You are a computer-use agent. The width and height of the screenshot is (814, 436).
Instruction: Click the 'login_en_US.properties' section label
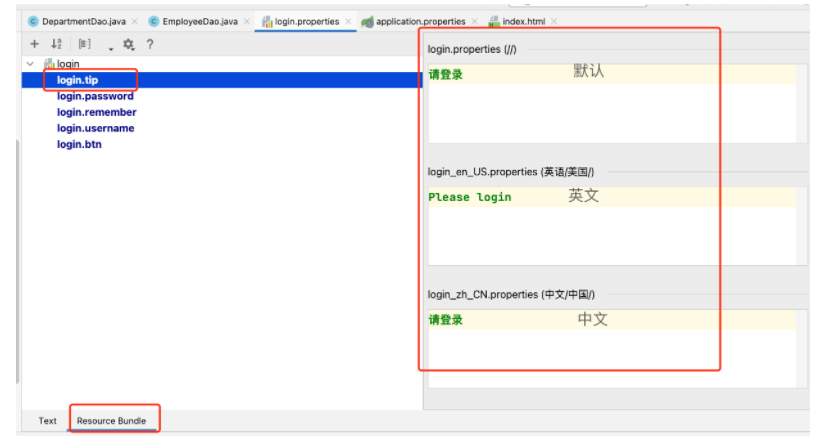pyautogui.click(x=511, y=172)
